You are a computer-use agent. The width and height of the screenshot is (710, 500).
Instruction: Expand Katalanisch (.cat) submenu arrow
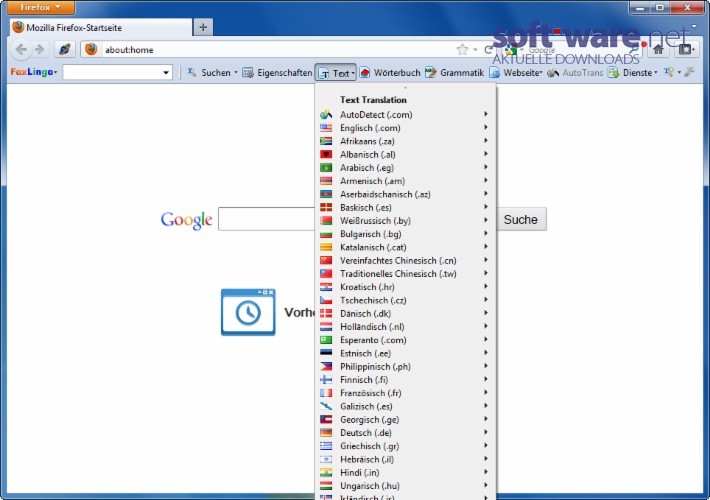click(485, 247)
